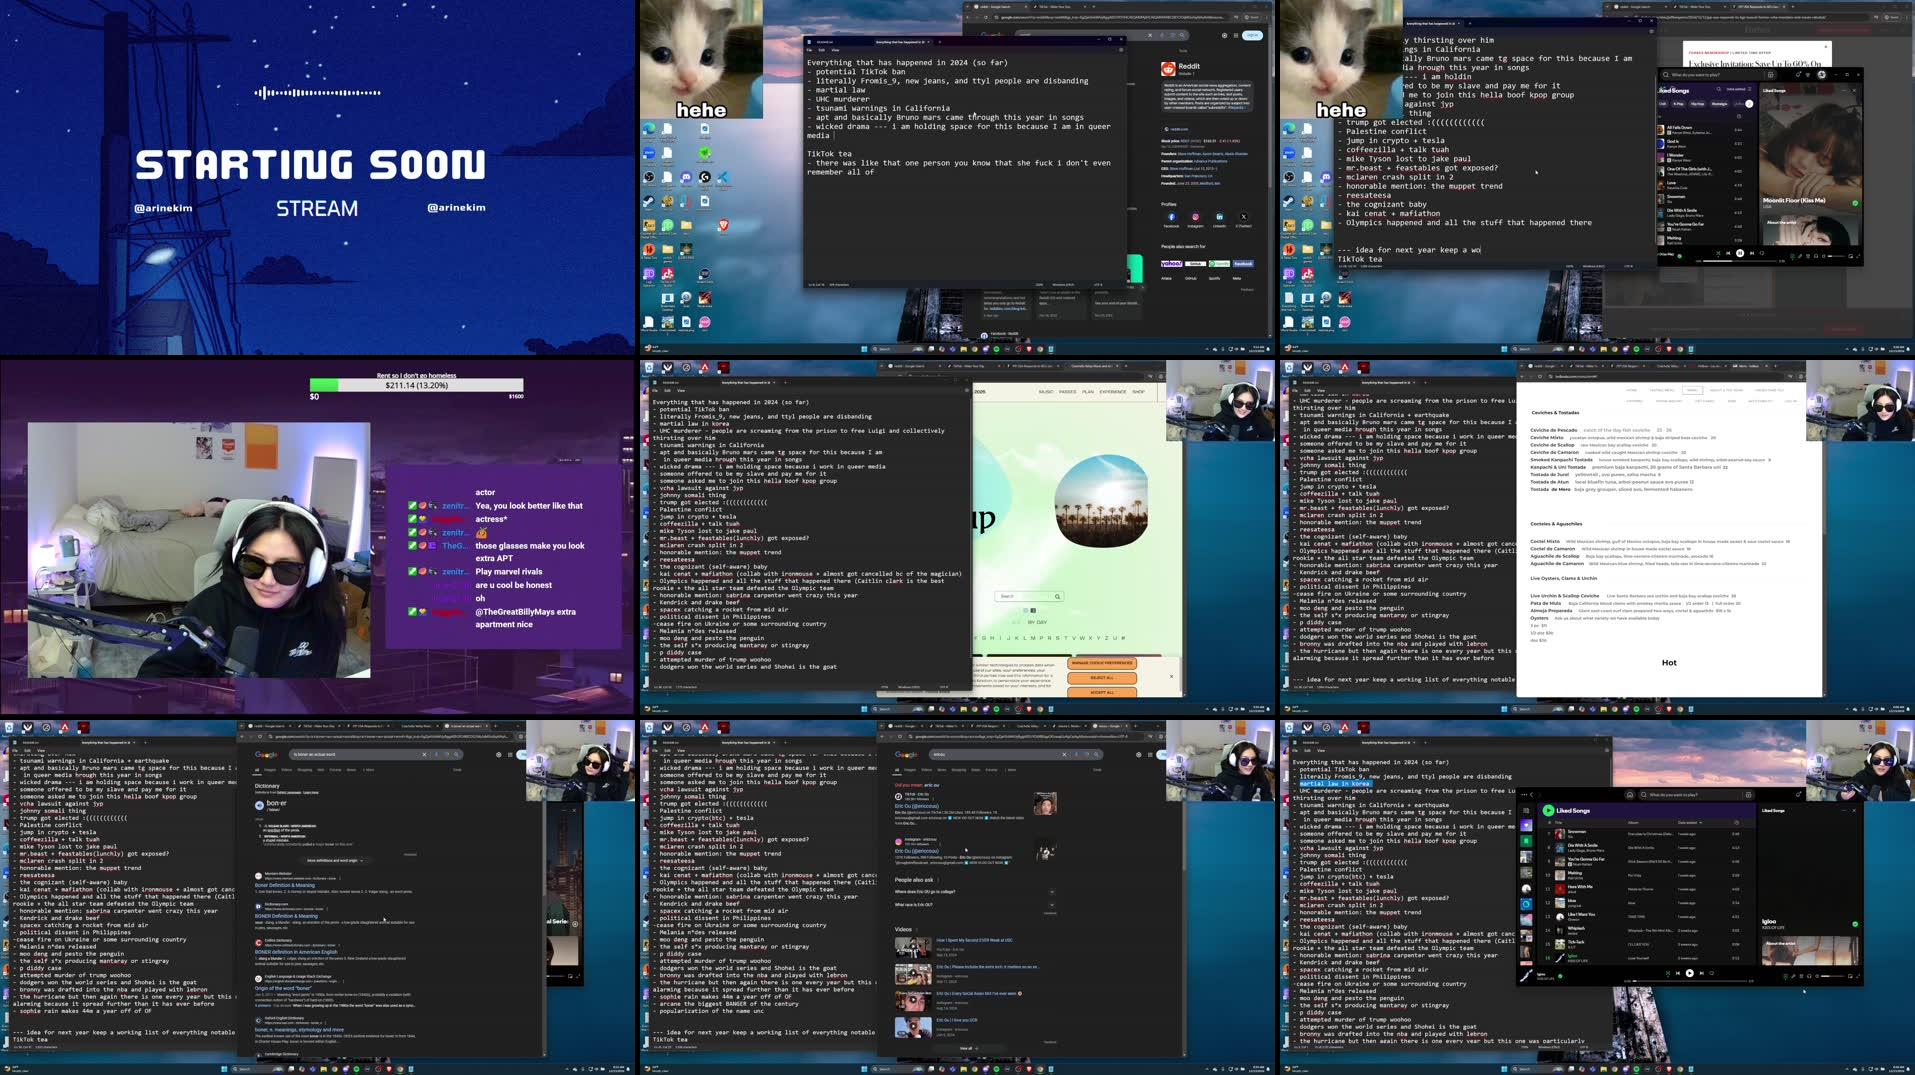
Task: Toggle shuffle in the Igloo player bar
Action: tap(1667, 973)
